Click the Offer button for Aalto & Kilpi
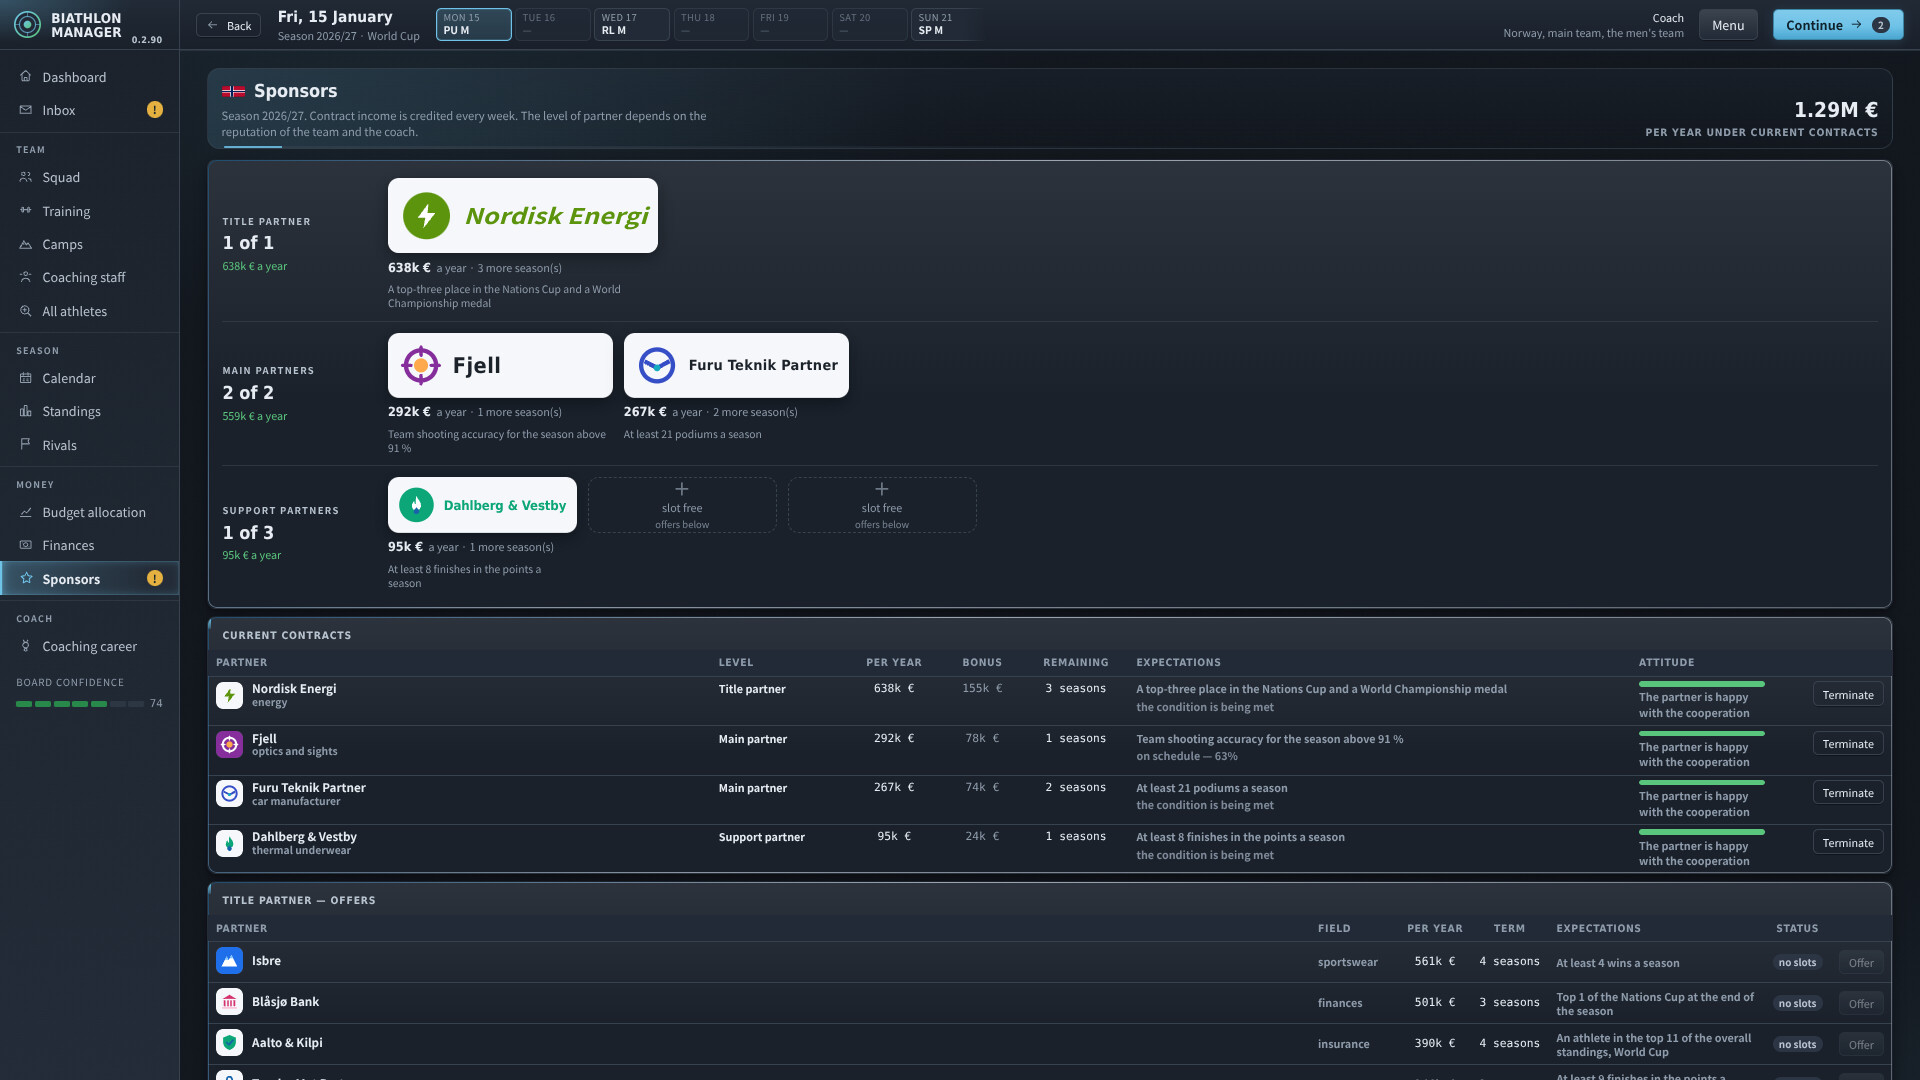 click(x=1860, y=1045)
